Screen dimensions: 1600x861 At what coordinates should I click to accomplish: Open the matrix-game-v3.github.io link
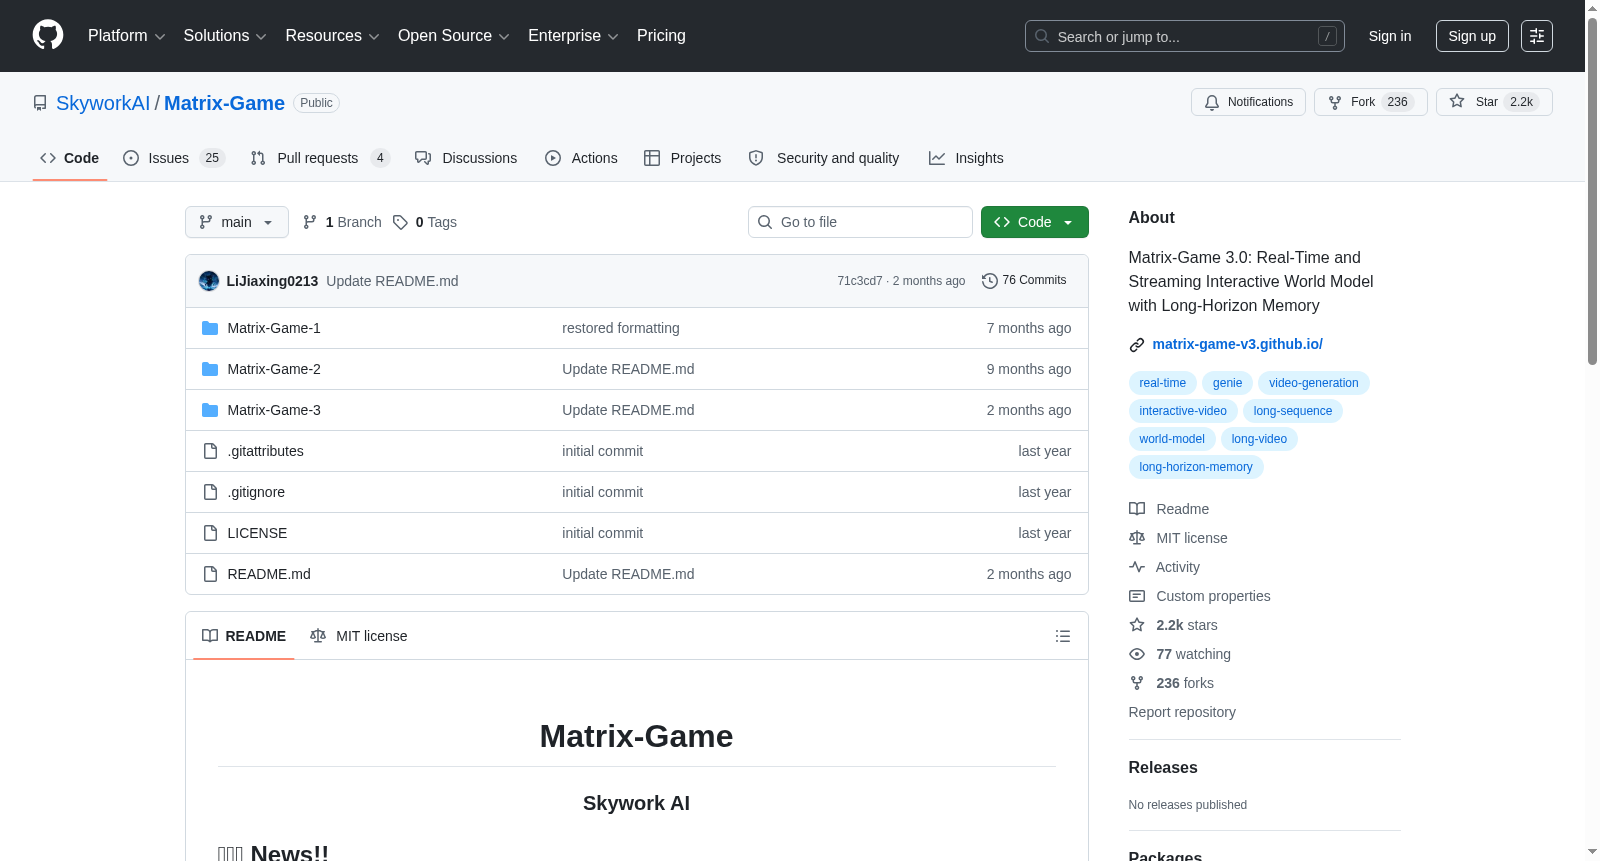point(1238,344)
